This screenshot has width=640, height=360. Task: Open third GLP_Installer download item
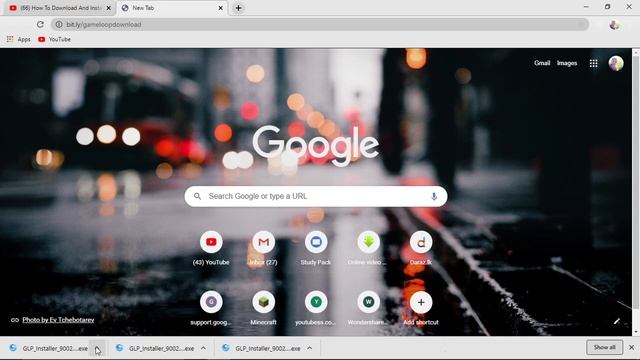262,348
